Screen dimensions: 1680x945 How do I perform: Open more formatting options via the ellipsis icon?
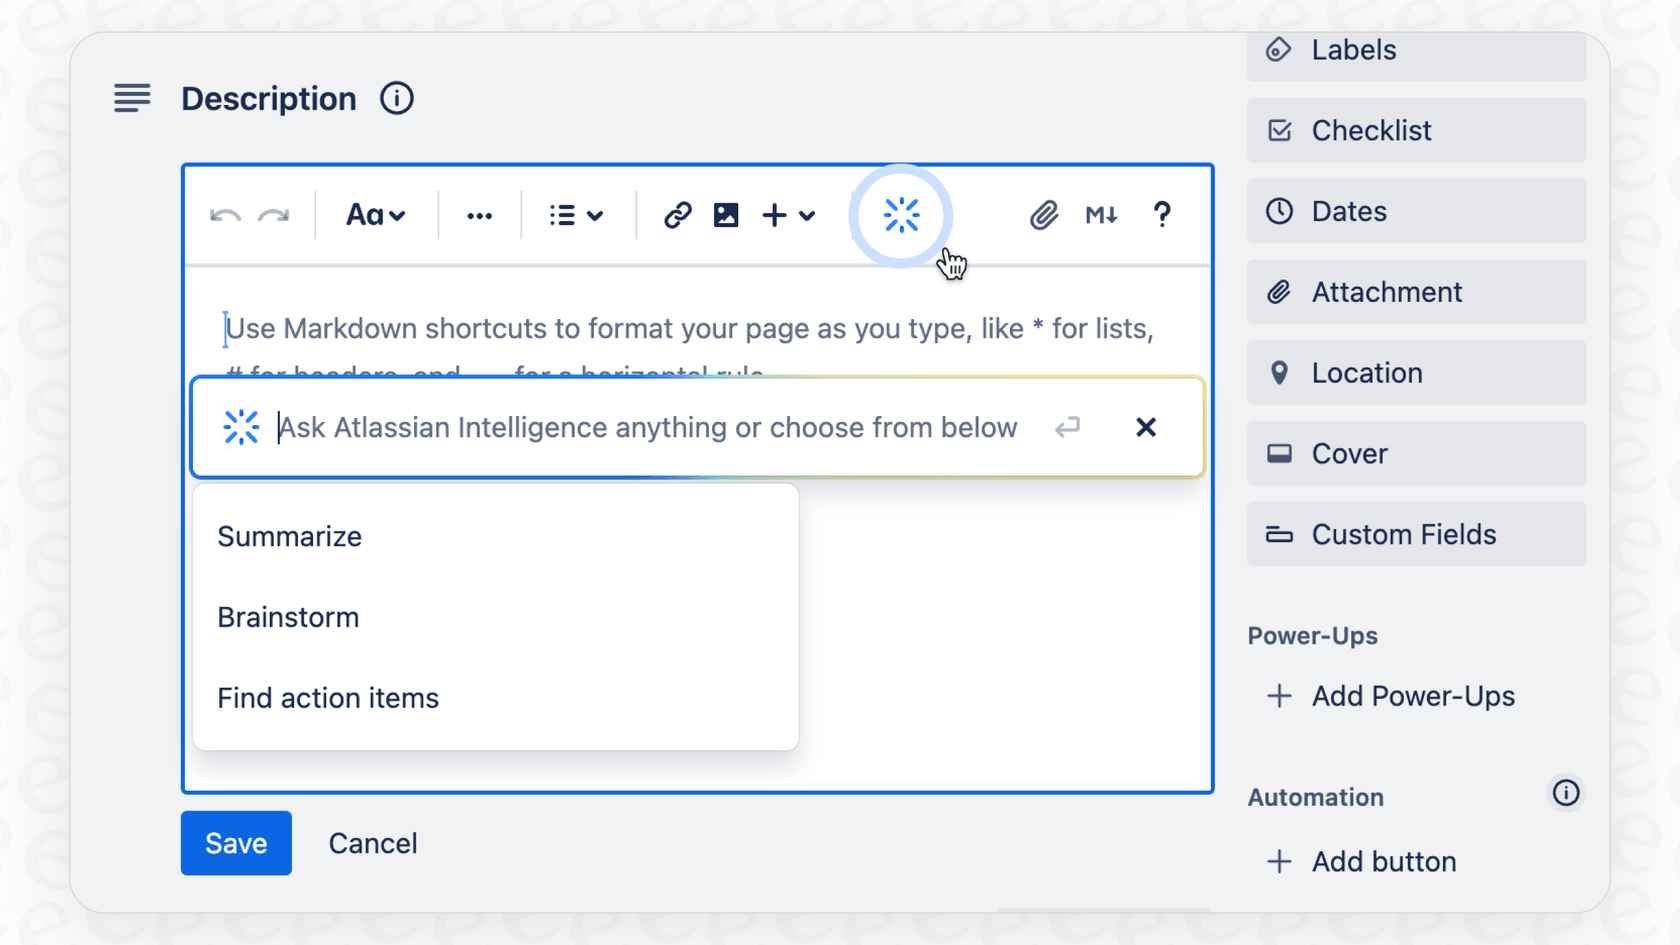[x=479, y=215]
